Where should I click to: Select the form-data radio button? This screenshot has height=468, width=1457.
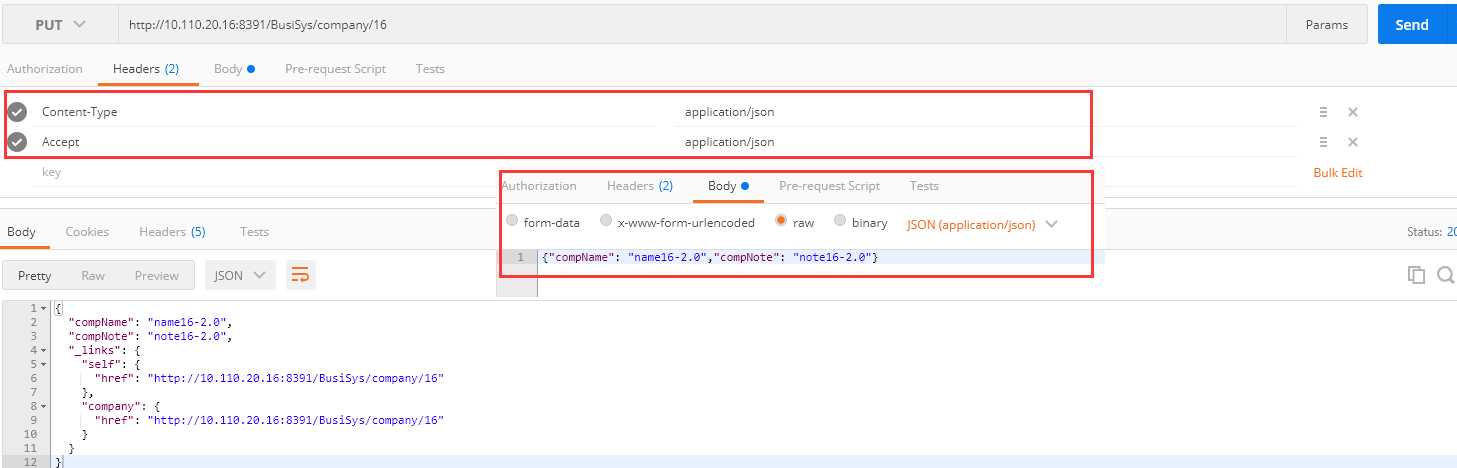pos(513,222)
